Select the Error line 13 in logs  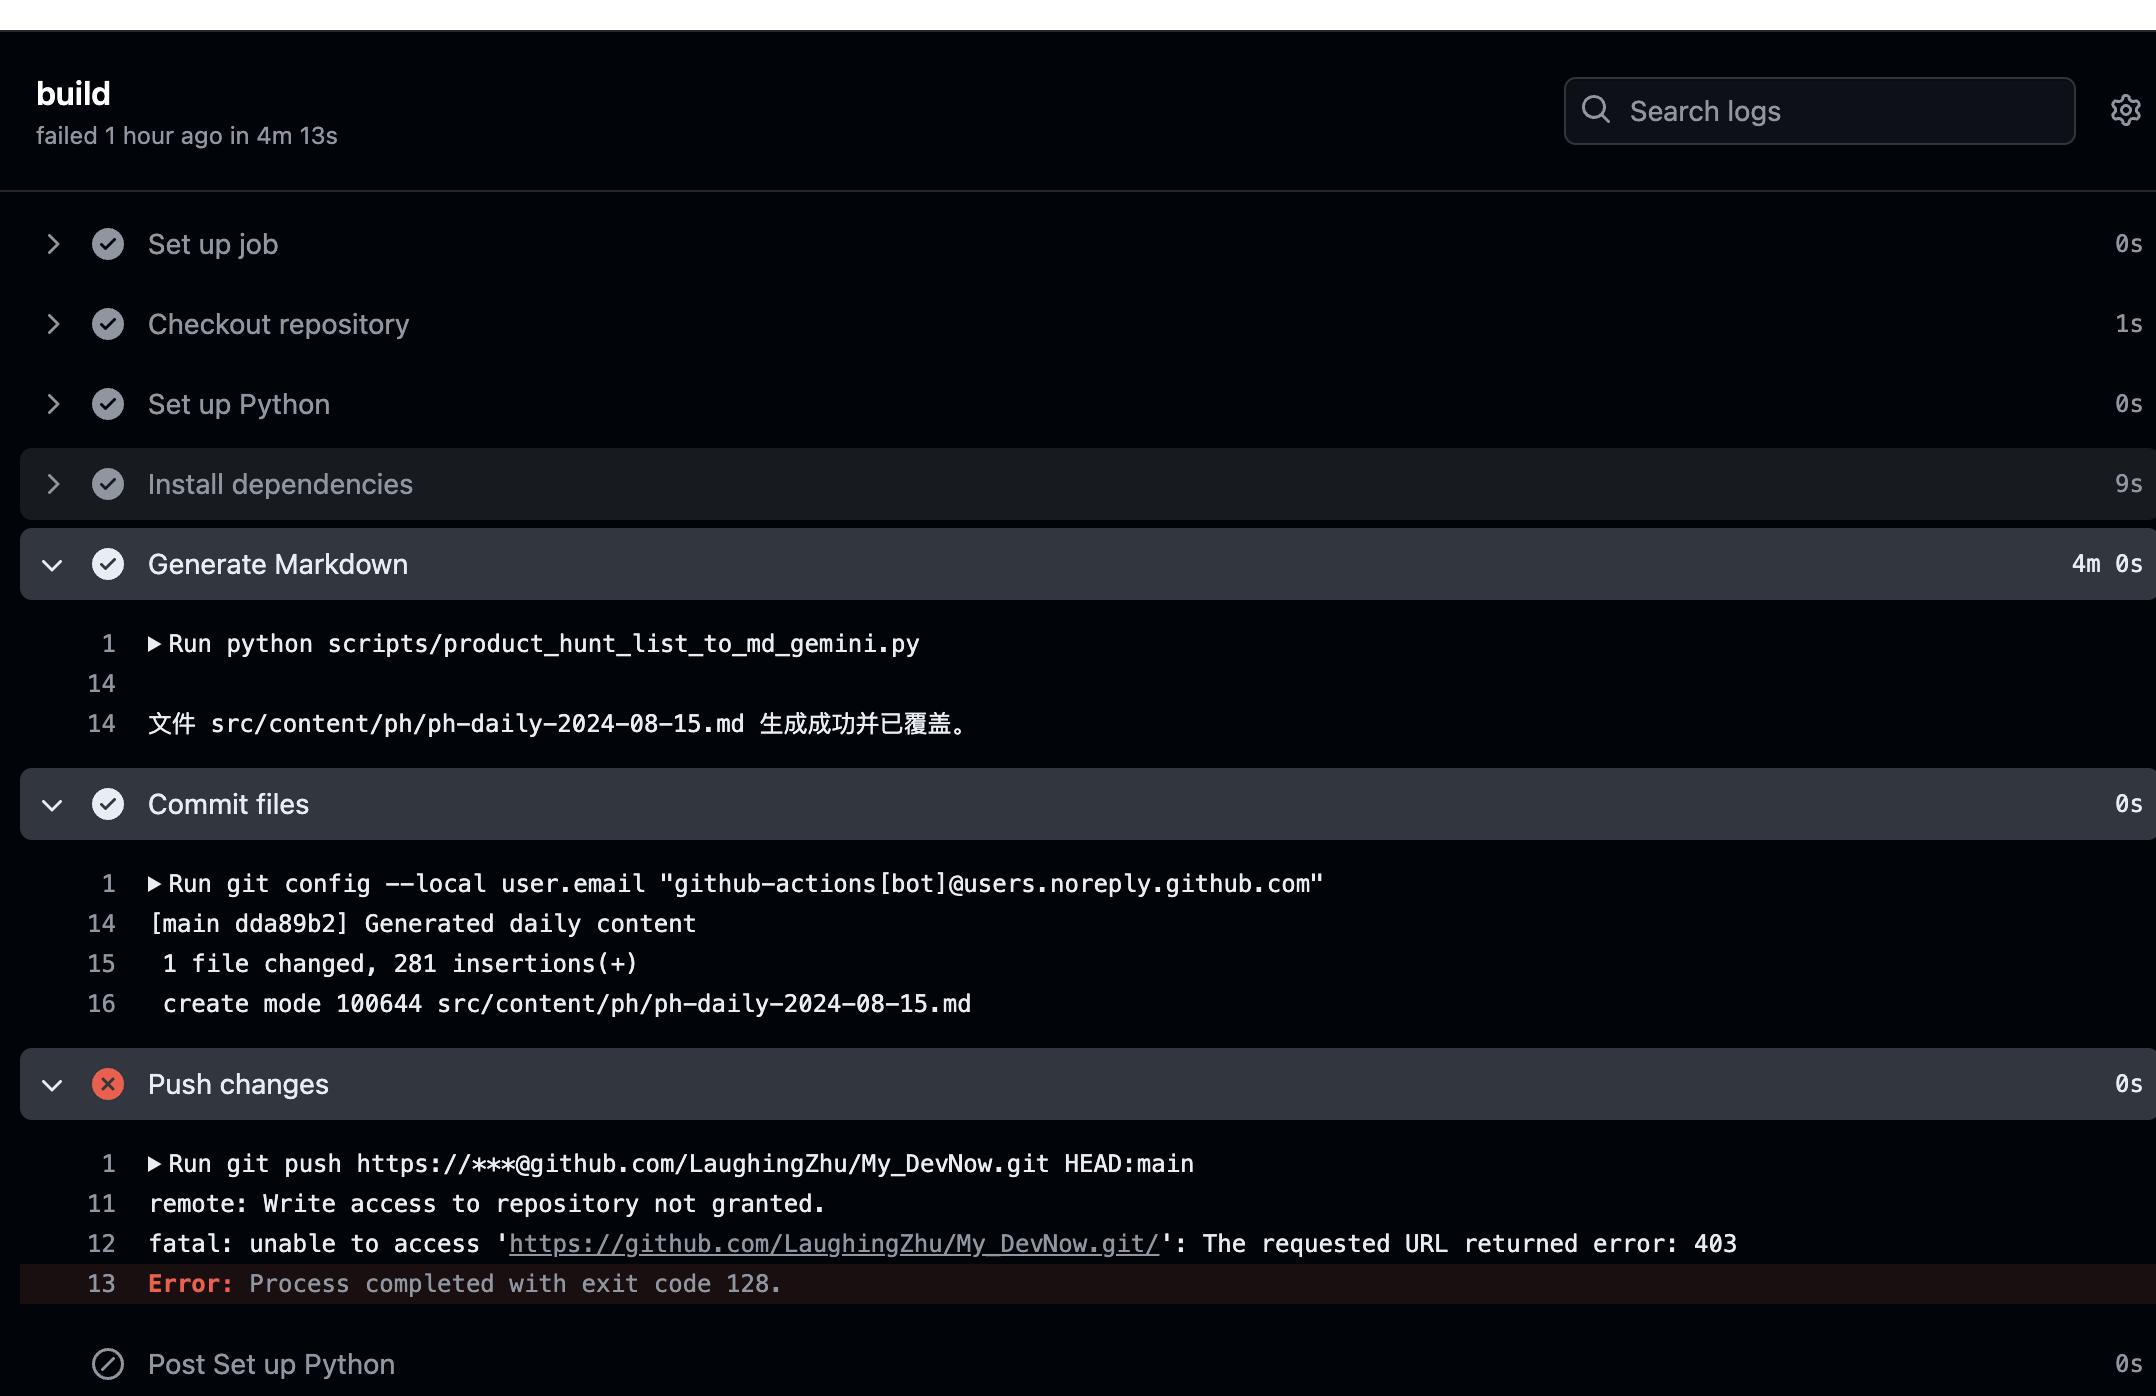tap(1088, 1284)
